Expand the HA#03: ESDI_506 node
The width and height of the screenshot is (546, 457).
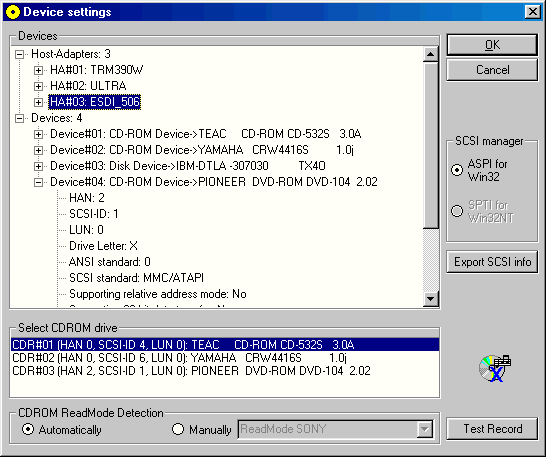(38, 102)
